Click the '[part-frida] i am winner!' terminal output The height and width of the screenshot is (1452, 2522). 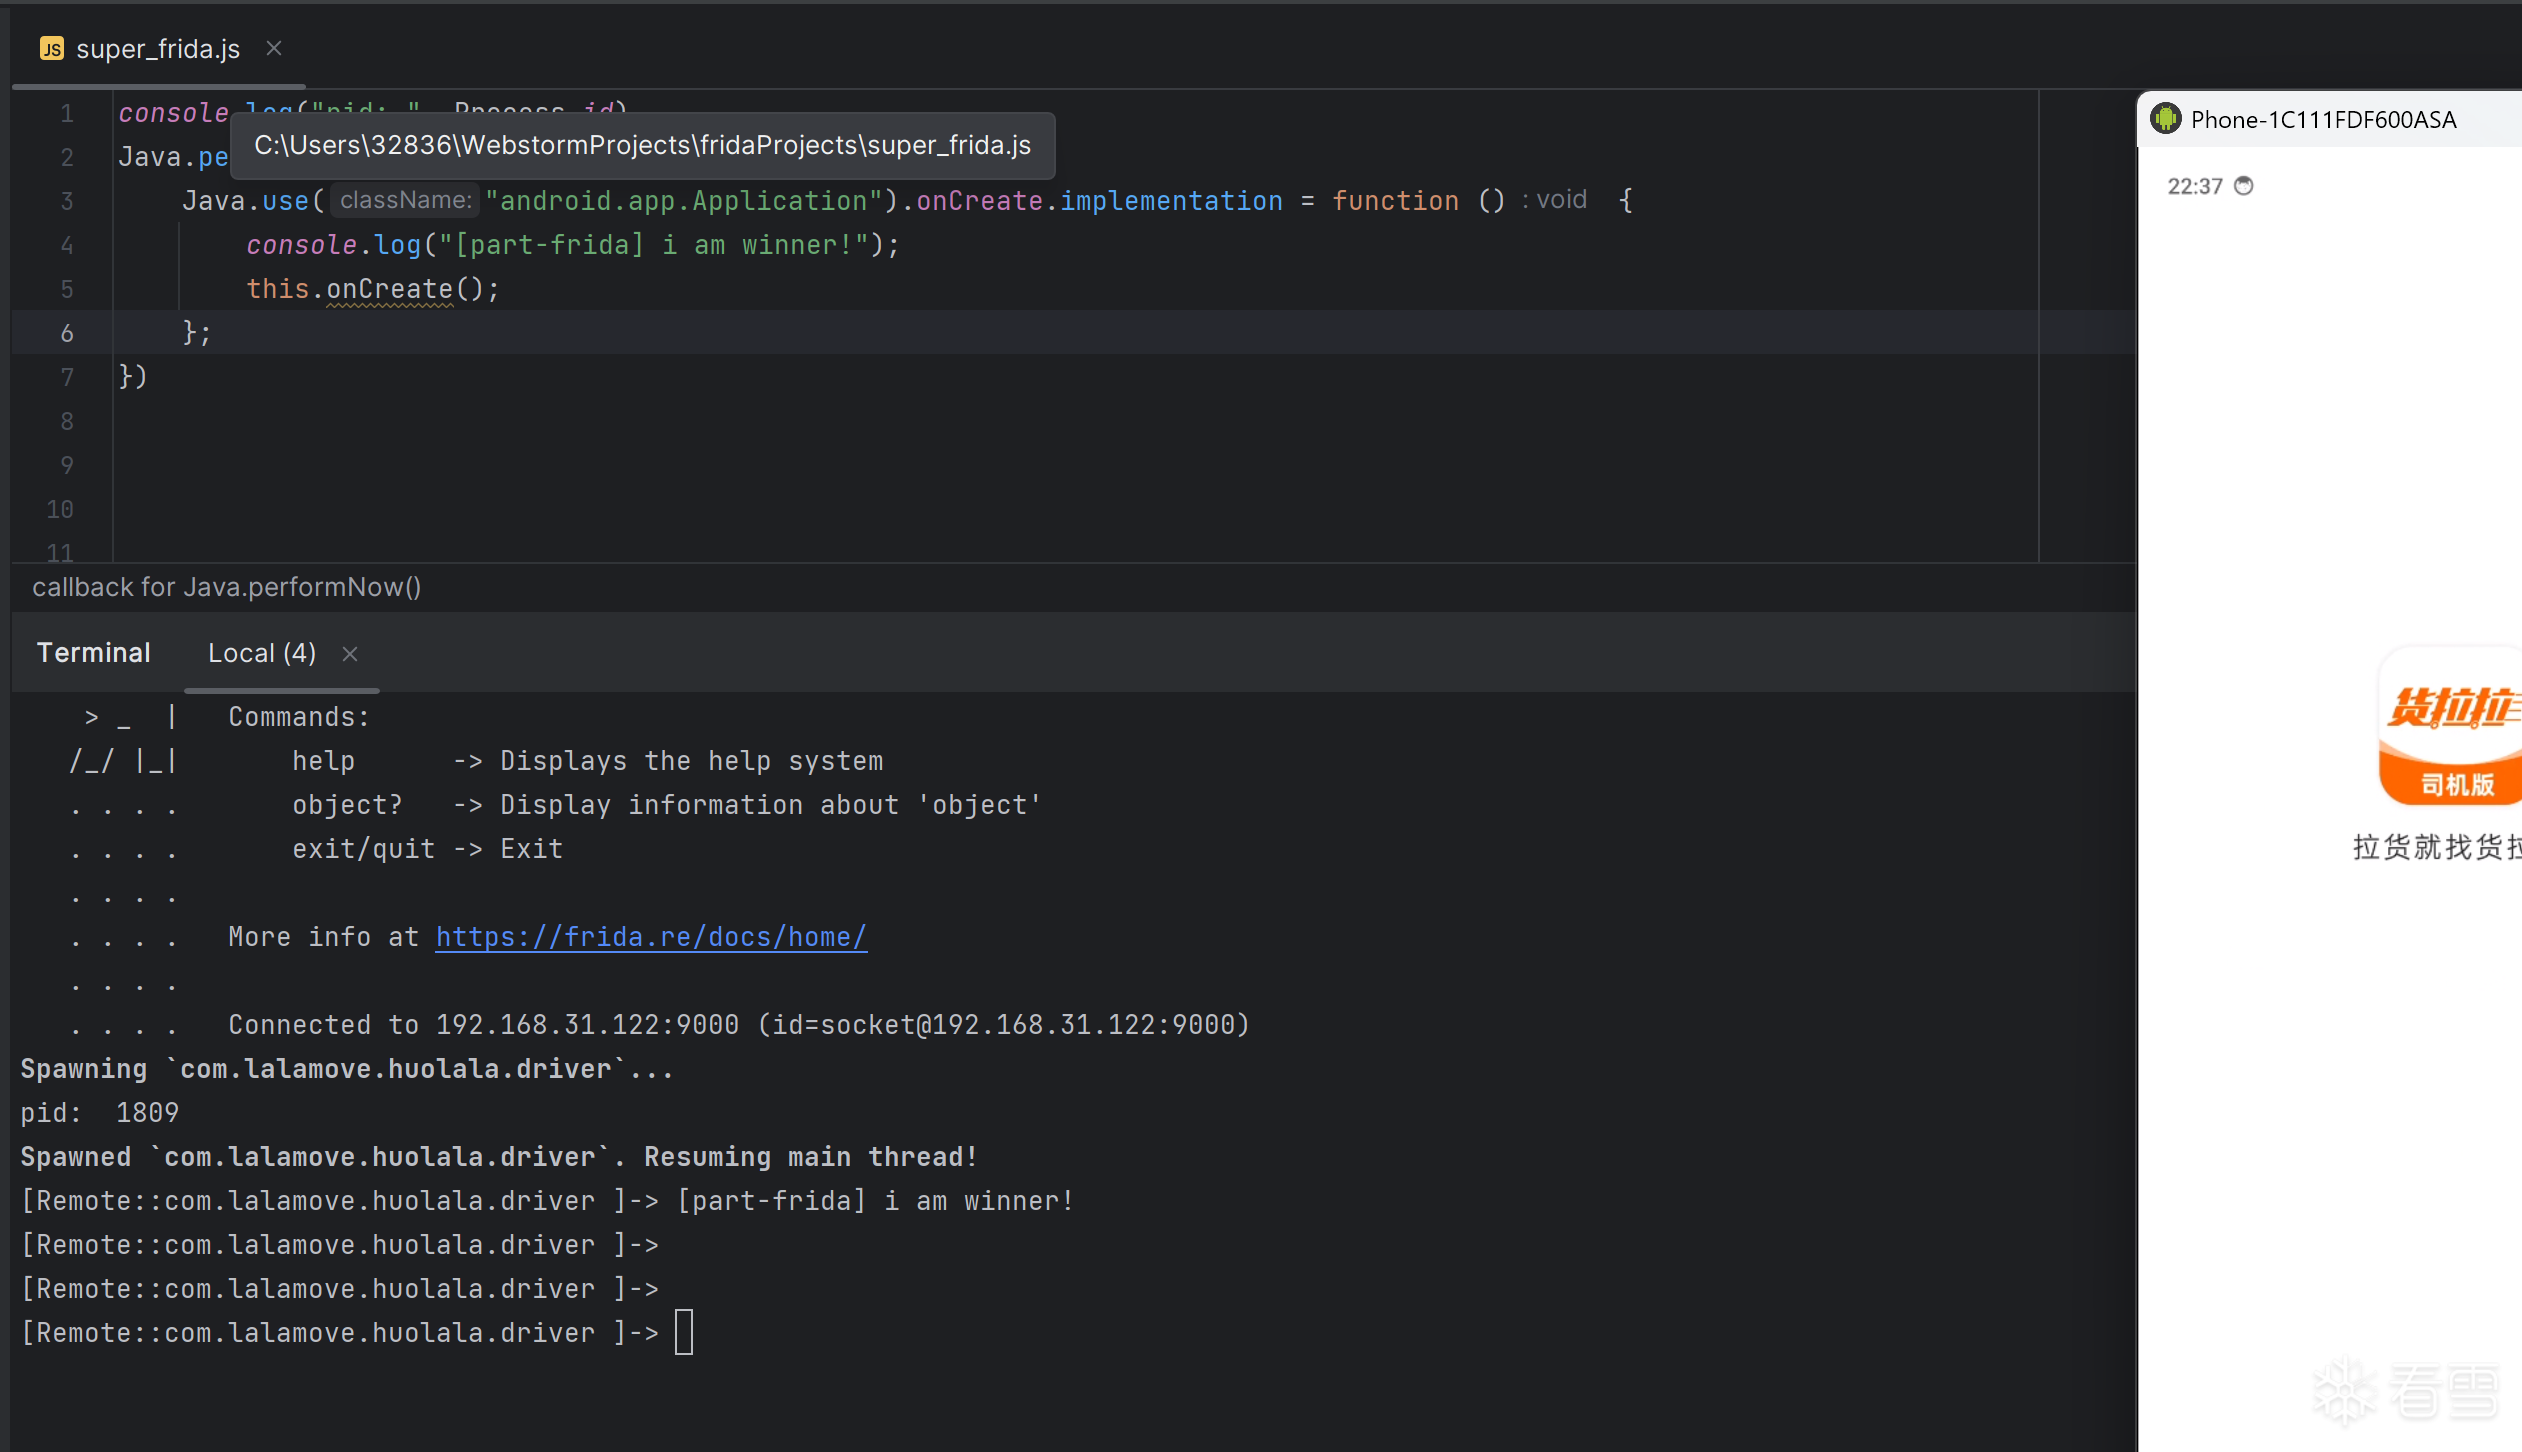point(875,1200)
